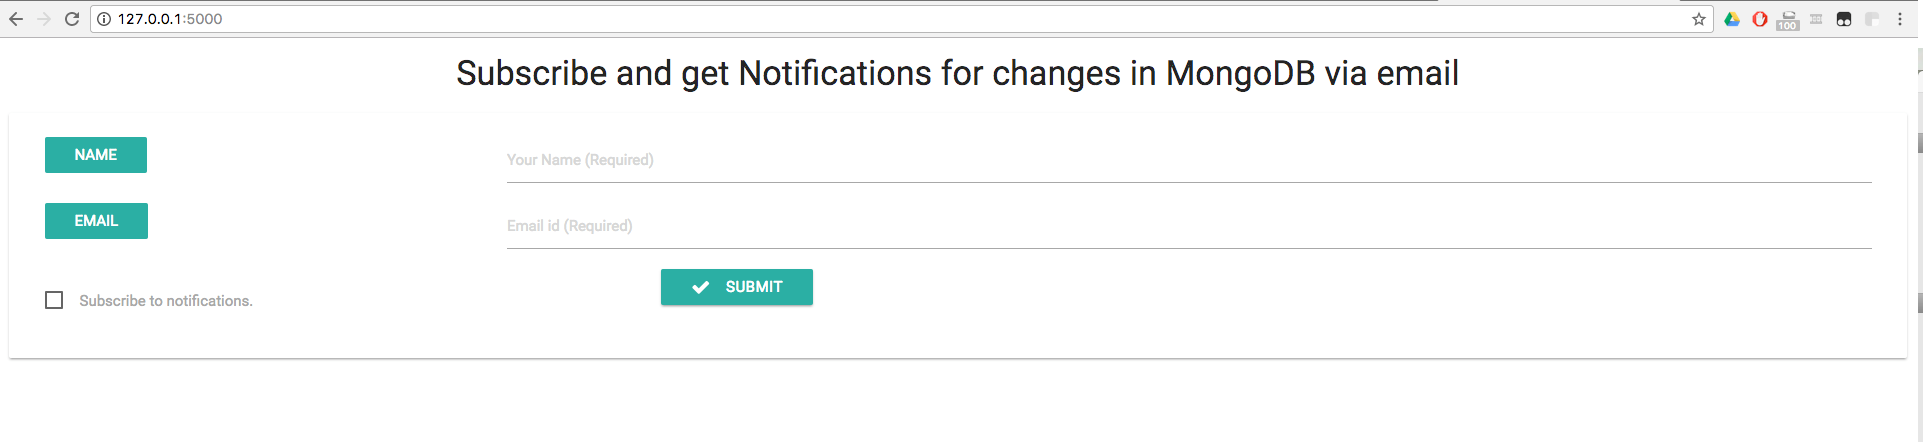
Task: Open the Google Drive extension icon
Action: (1732, 19)
